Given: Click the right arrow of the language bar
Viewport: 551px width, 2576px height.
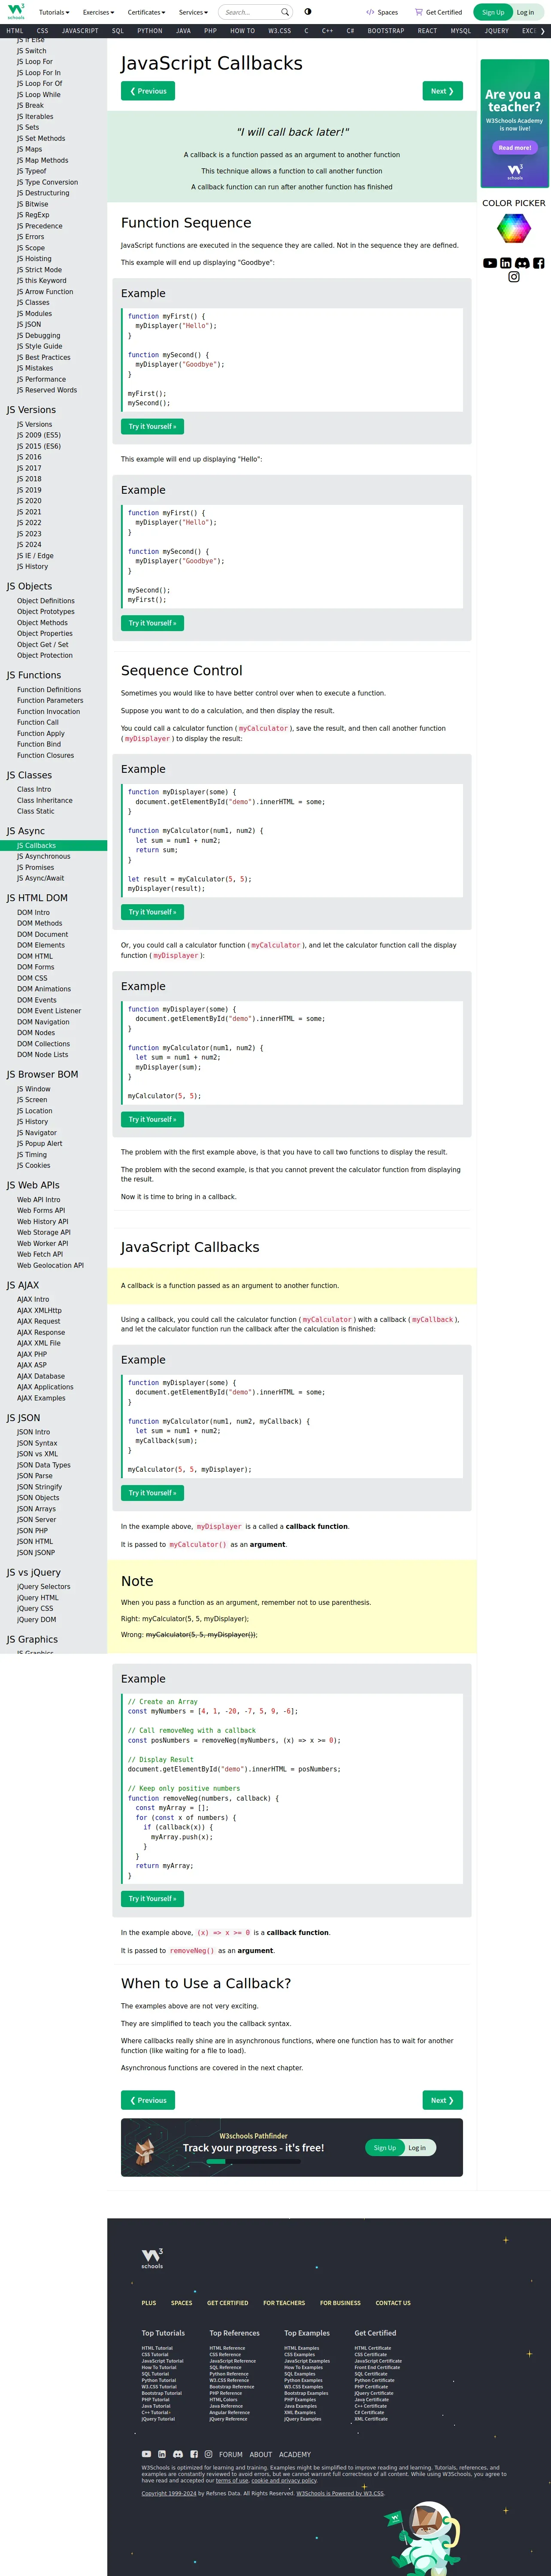Looking at the screenshot, I should tap(543, 31).
